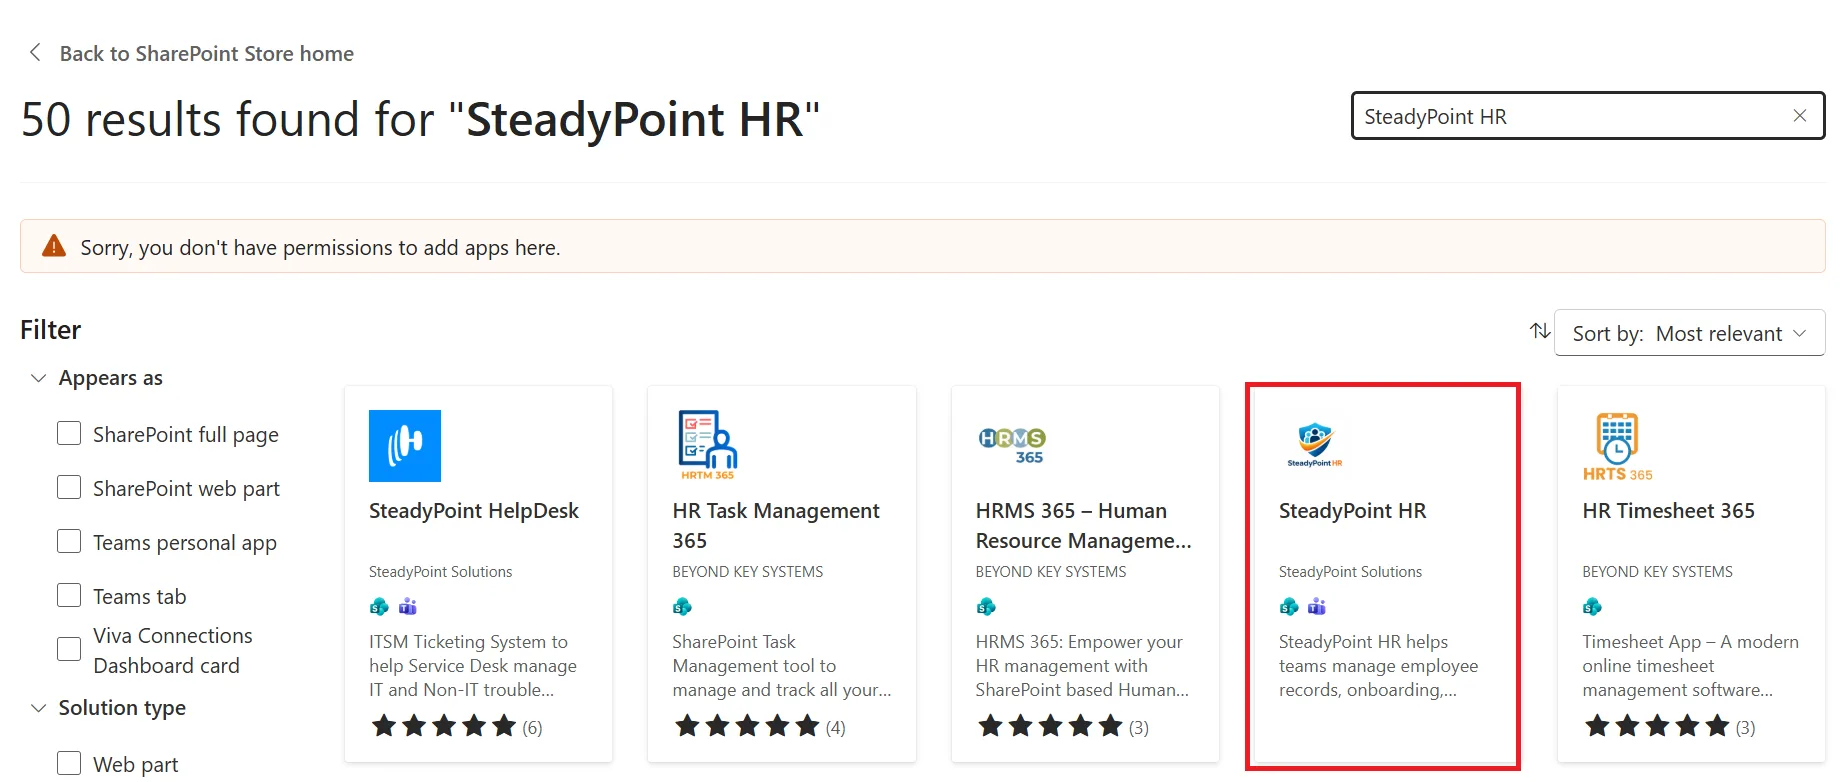Enable the Teams personal app filter
The image size is (1840, 782).
coord(69,541)
